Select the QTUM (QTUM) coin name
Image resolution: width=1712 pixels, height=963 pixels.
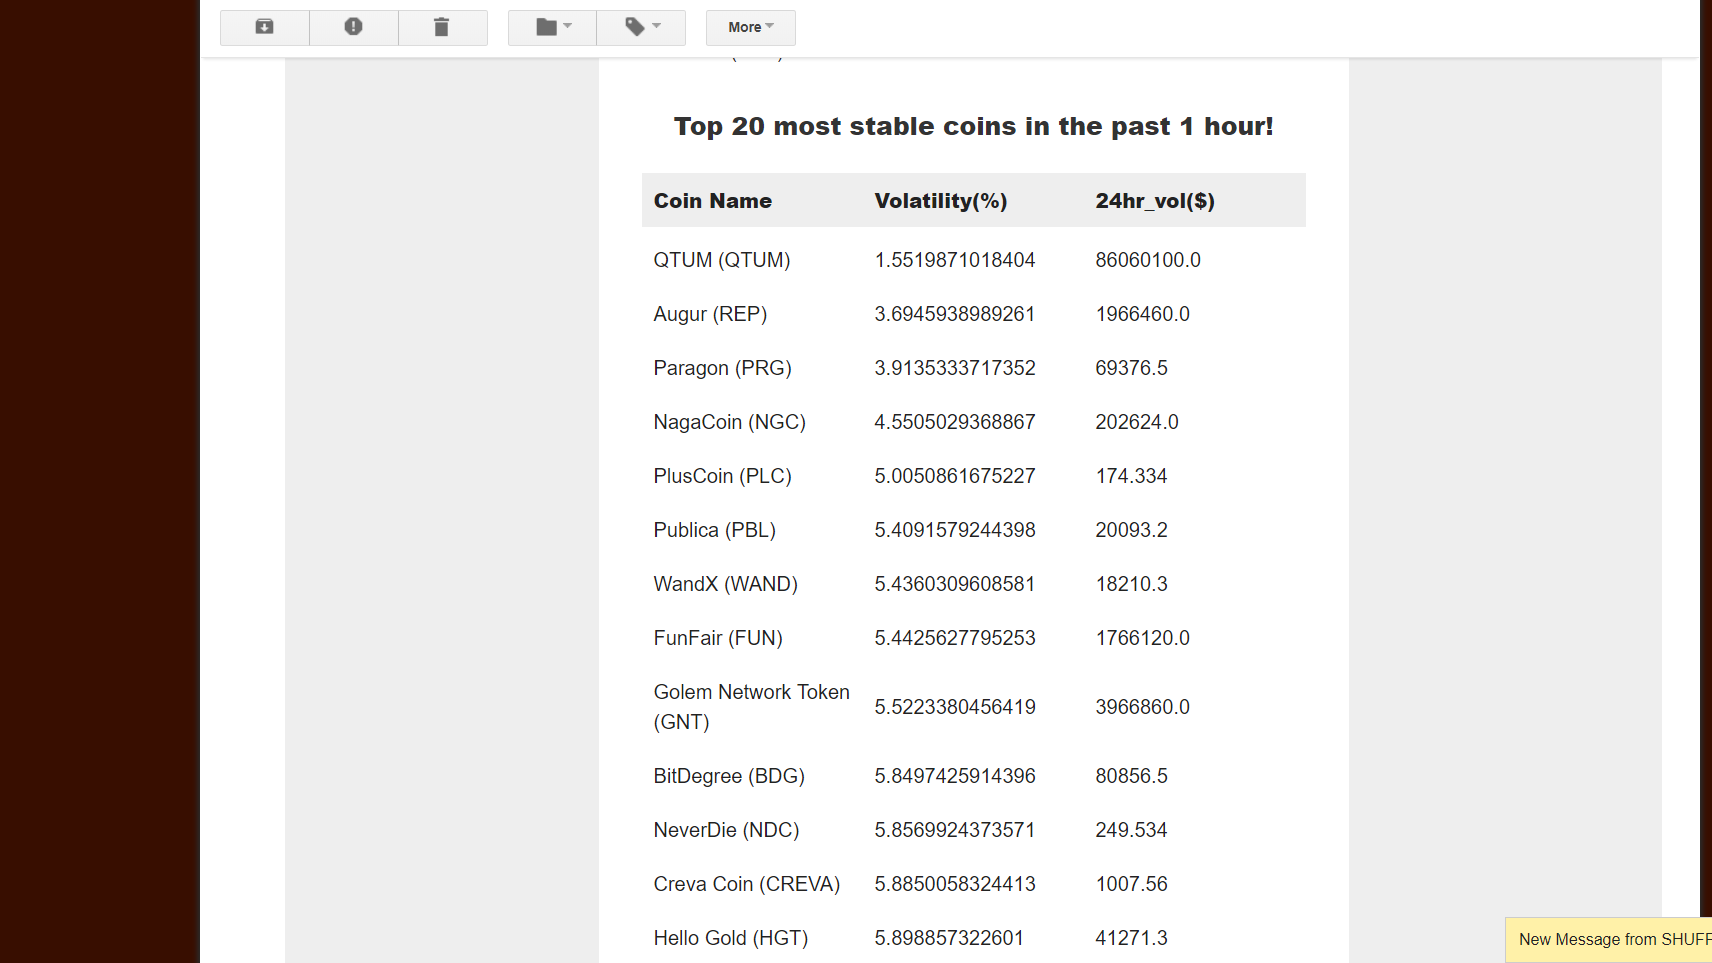pyautogui.click(x=722, y=260)
